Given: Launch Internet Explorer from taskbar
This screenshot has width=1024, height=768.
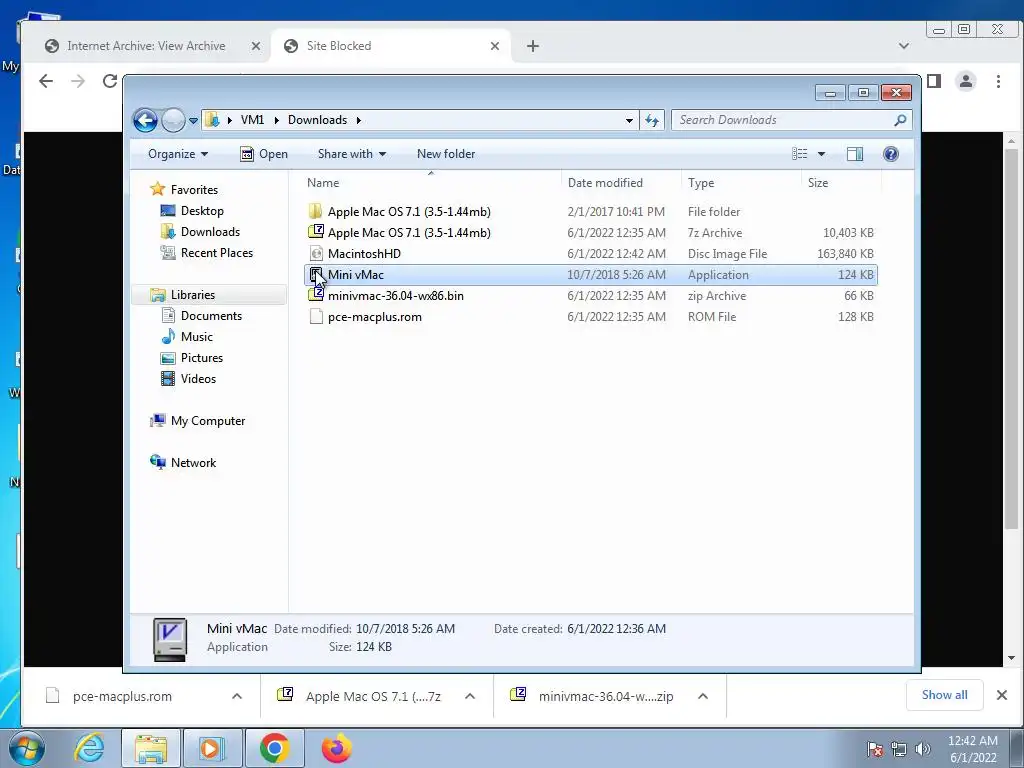Looking at the screenshot, I should (x=89, y=748).
